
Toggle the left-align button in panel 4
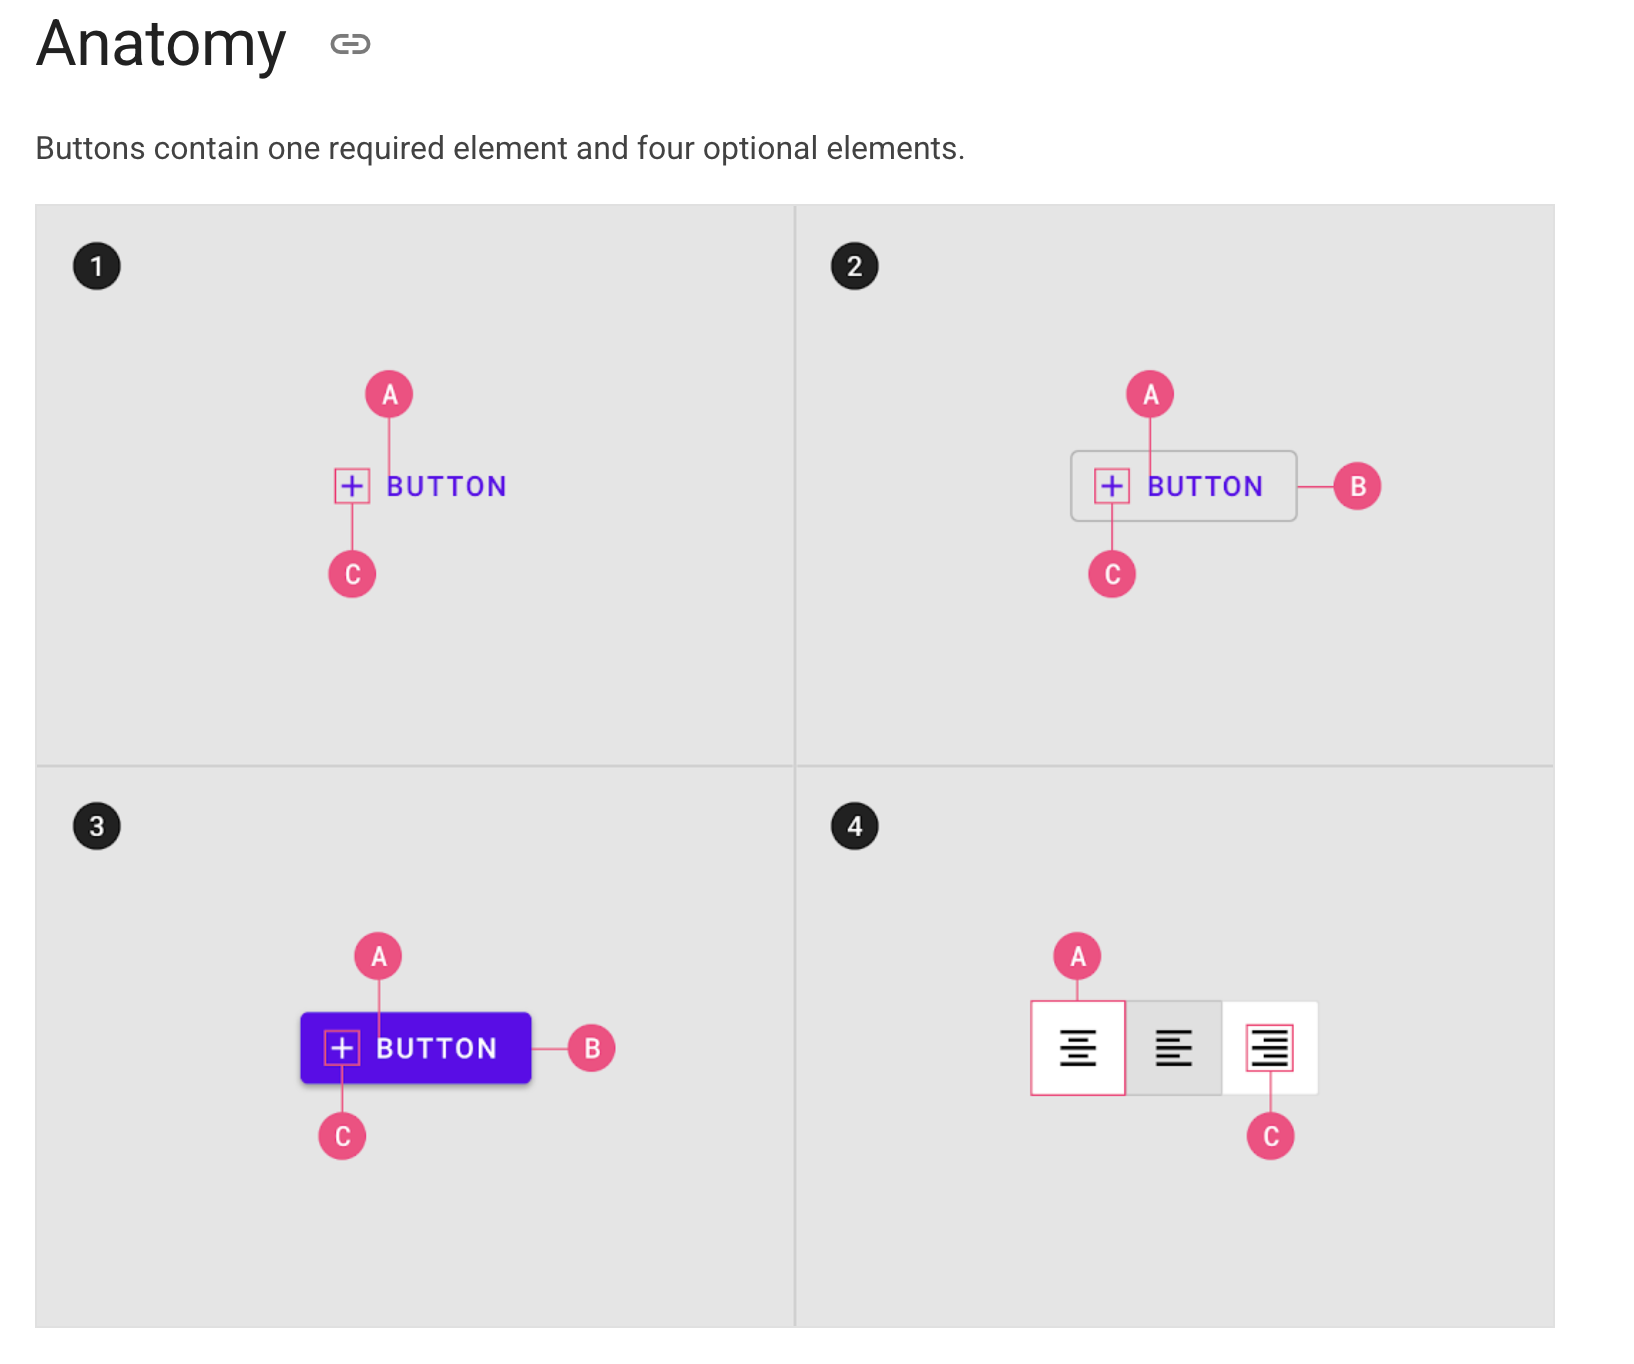click(1174, 1048)
